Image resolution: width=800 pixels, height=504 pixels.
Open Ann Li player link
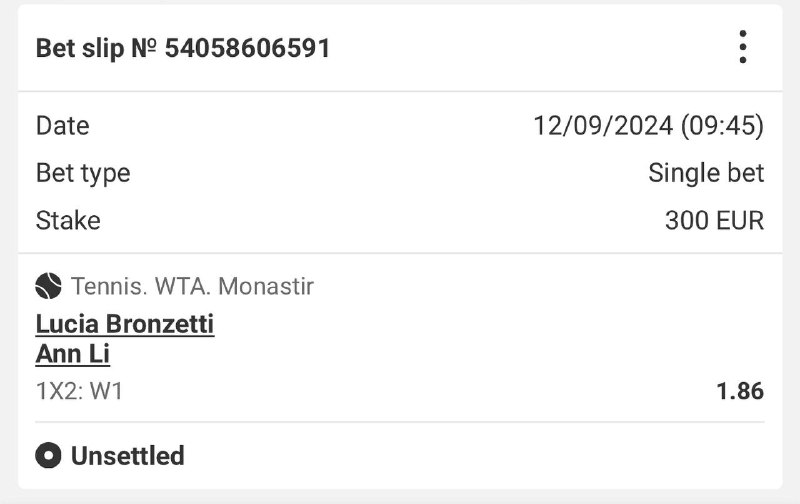point(72,354)
